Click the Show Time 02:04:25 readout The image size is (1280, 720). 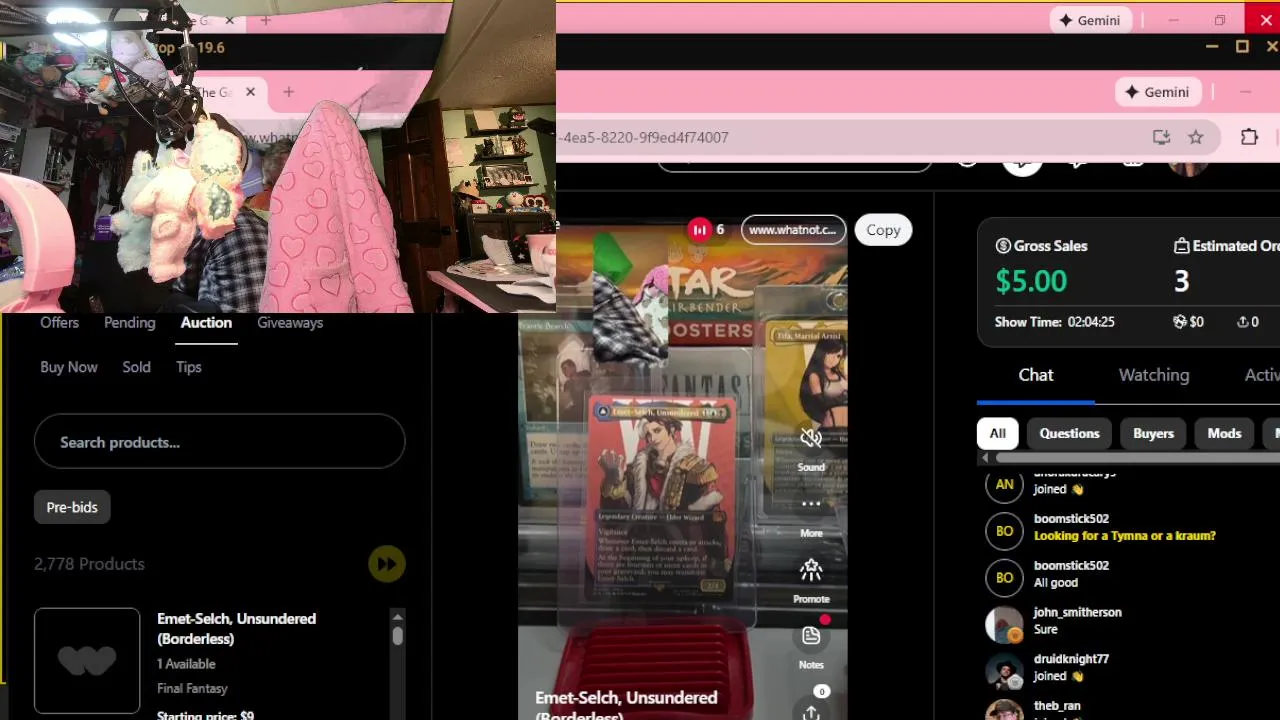click(x=1055, y=322)
